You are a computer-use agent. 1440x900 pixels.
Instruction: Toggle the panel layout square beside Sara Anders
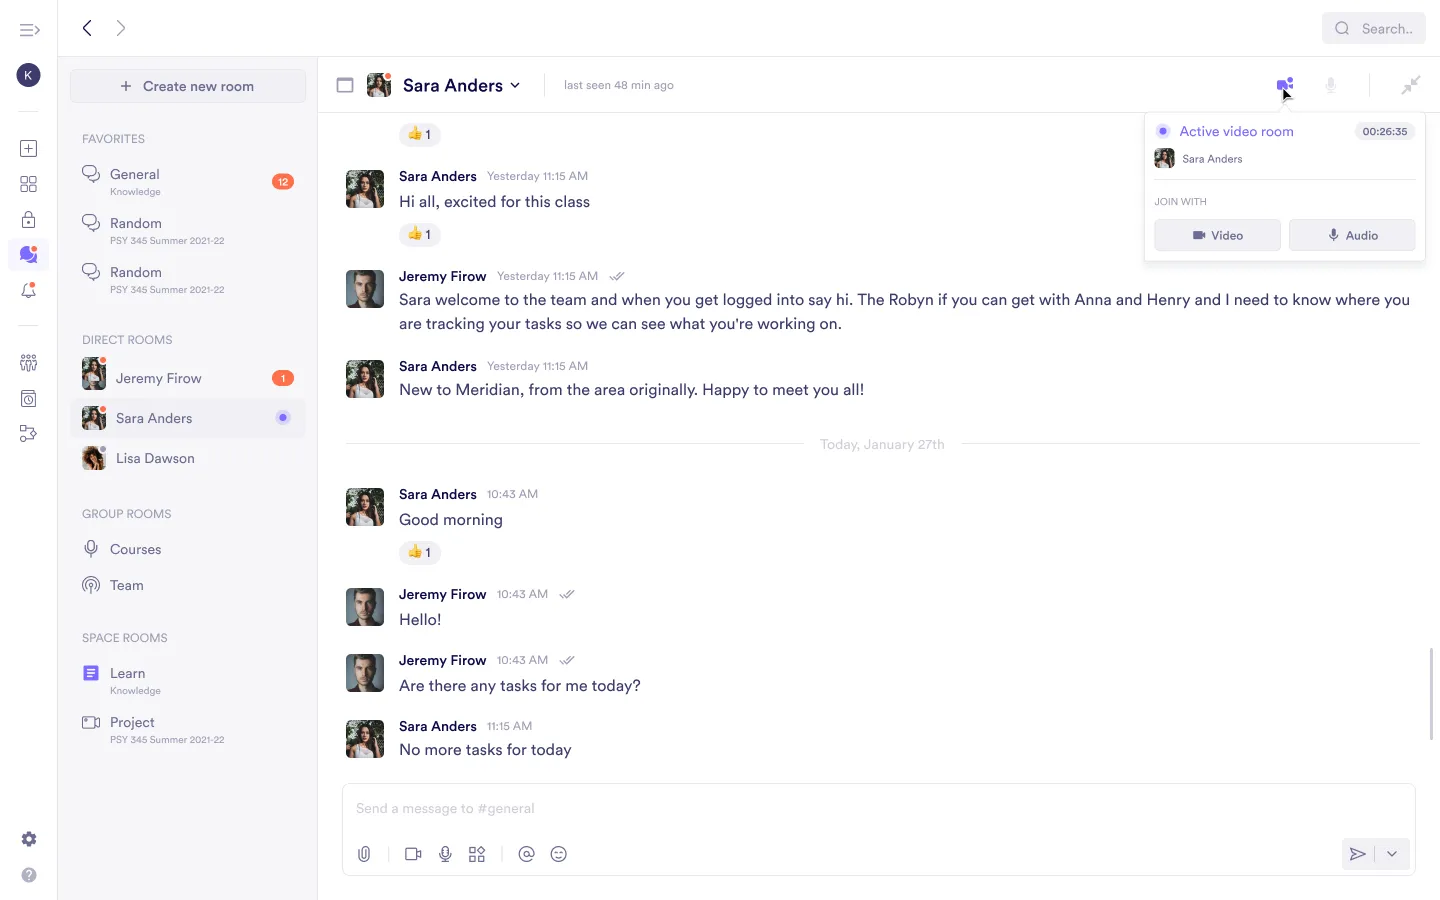click(x=345, y=85)
